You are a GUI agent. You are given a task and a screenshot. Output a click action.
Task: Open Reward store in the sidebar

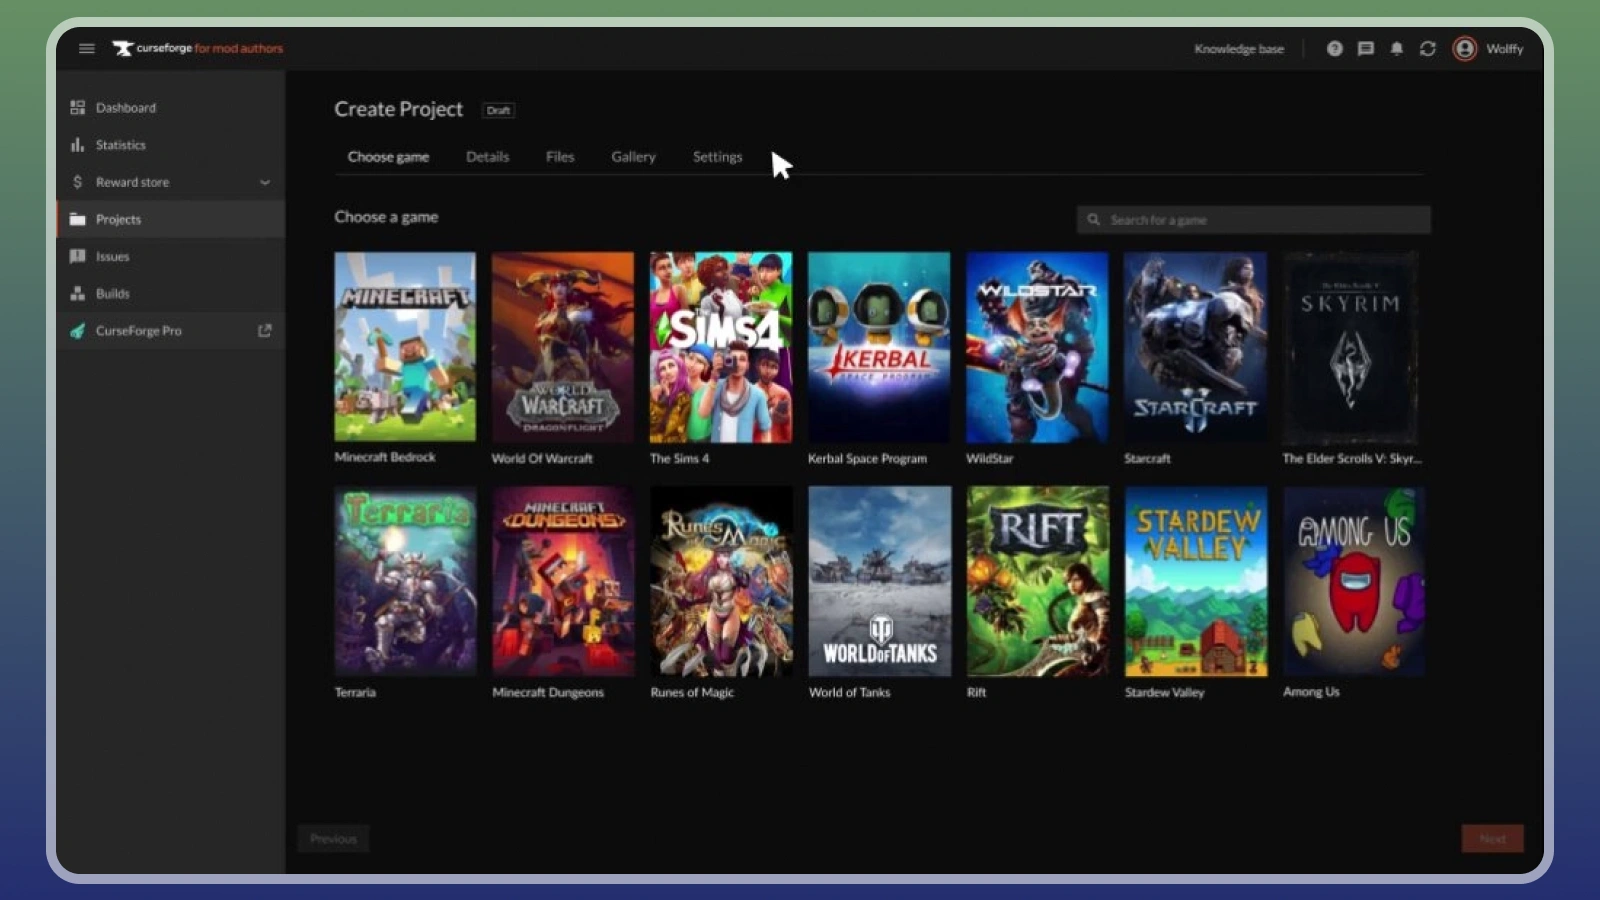click(x=170, y=182)
